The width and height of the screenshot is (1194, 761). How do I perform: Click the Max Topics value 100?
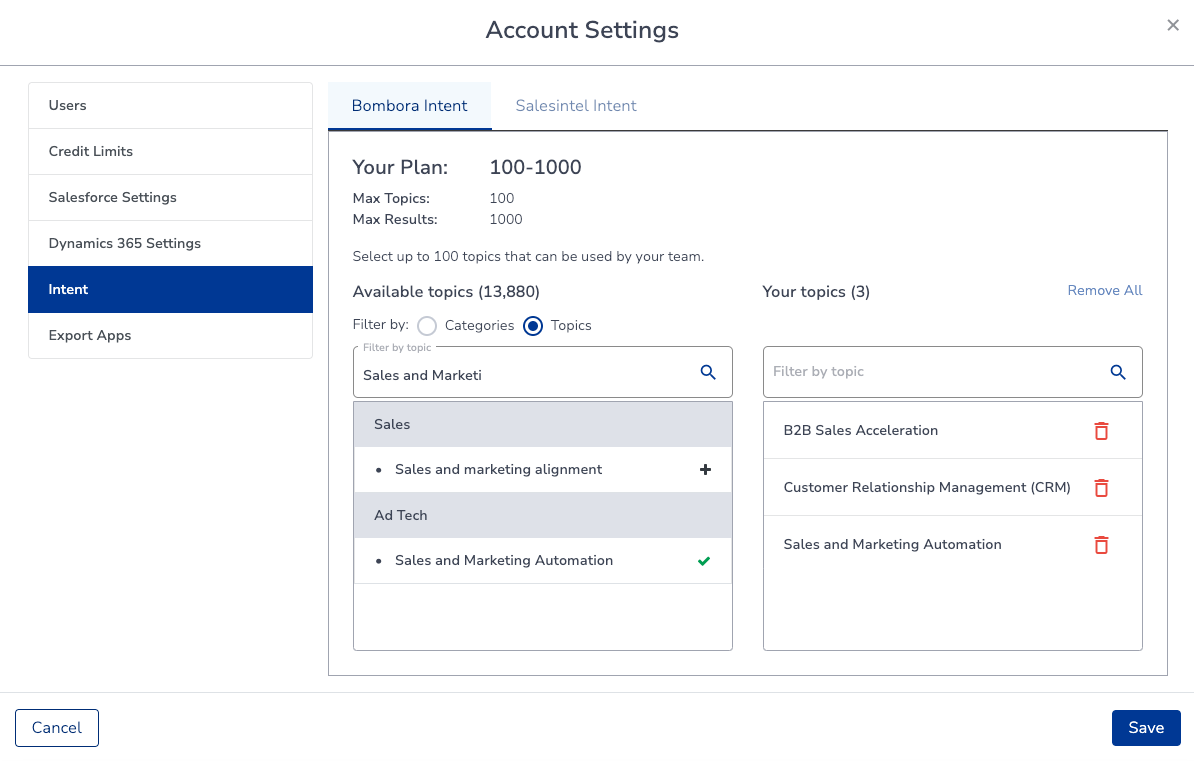(502, 198)
